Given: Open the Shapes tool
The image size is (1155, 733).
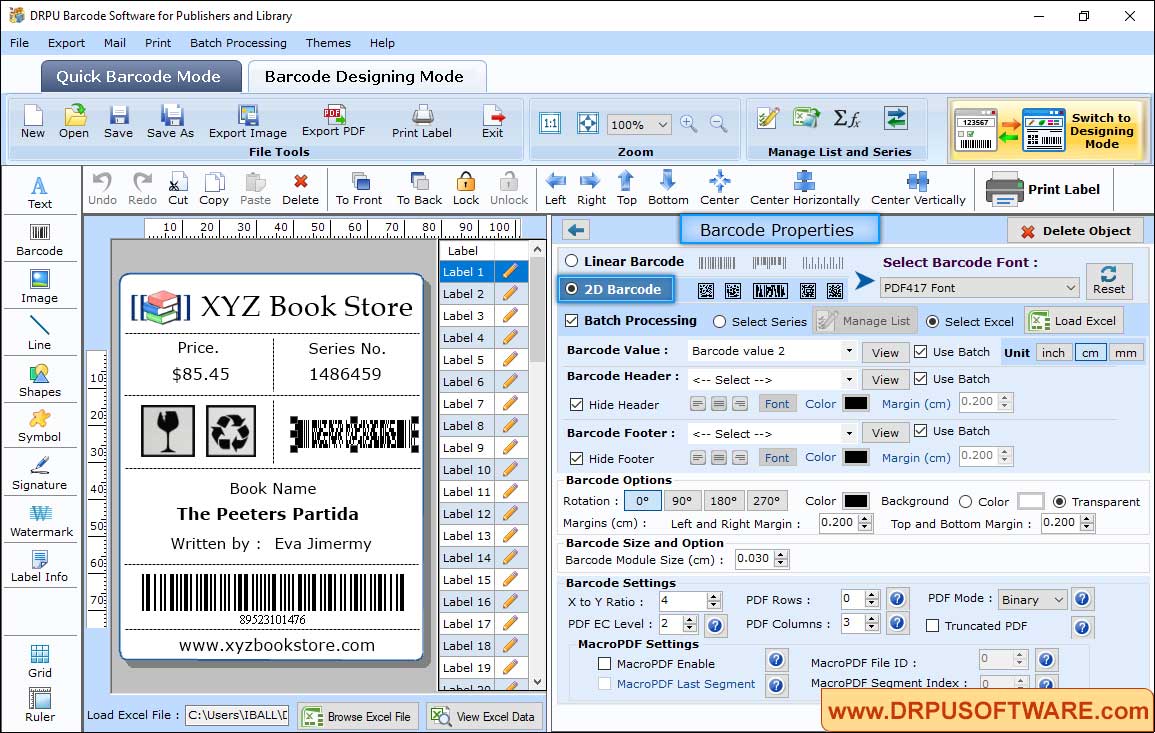Looking at the screenshot, I should click(x=39, y=380).
